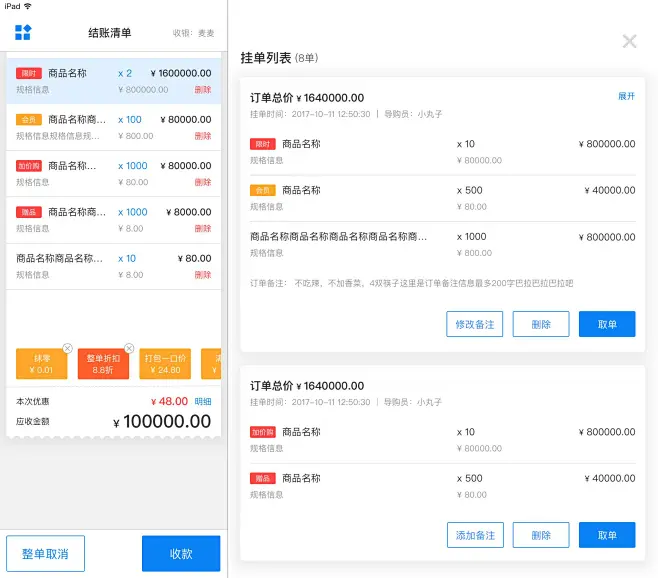Cancel the whole order with 整单取消

46,554
